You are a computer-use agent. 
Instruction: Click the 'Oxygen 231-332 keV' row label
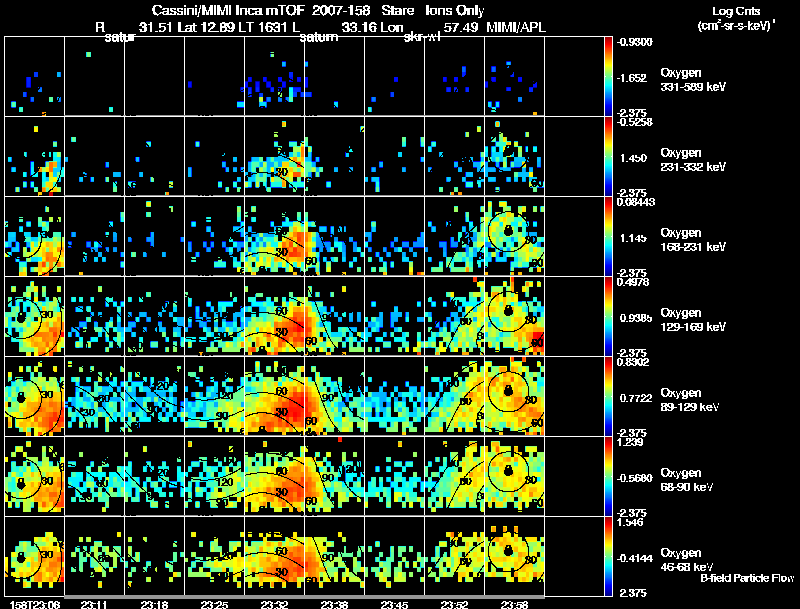[x=693, y=160]
